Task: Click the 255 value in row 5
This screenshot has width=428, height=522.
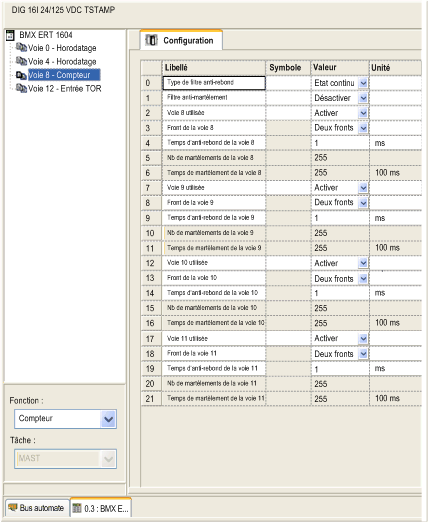Action: pos(321,158)
